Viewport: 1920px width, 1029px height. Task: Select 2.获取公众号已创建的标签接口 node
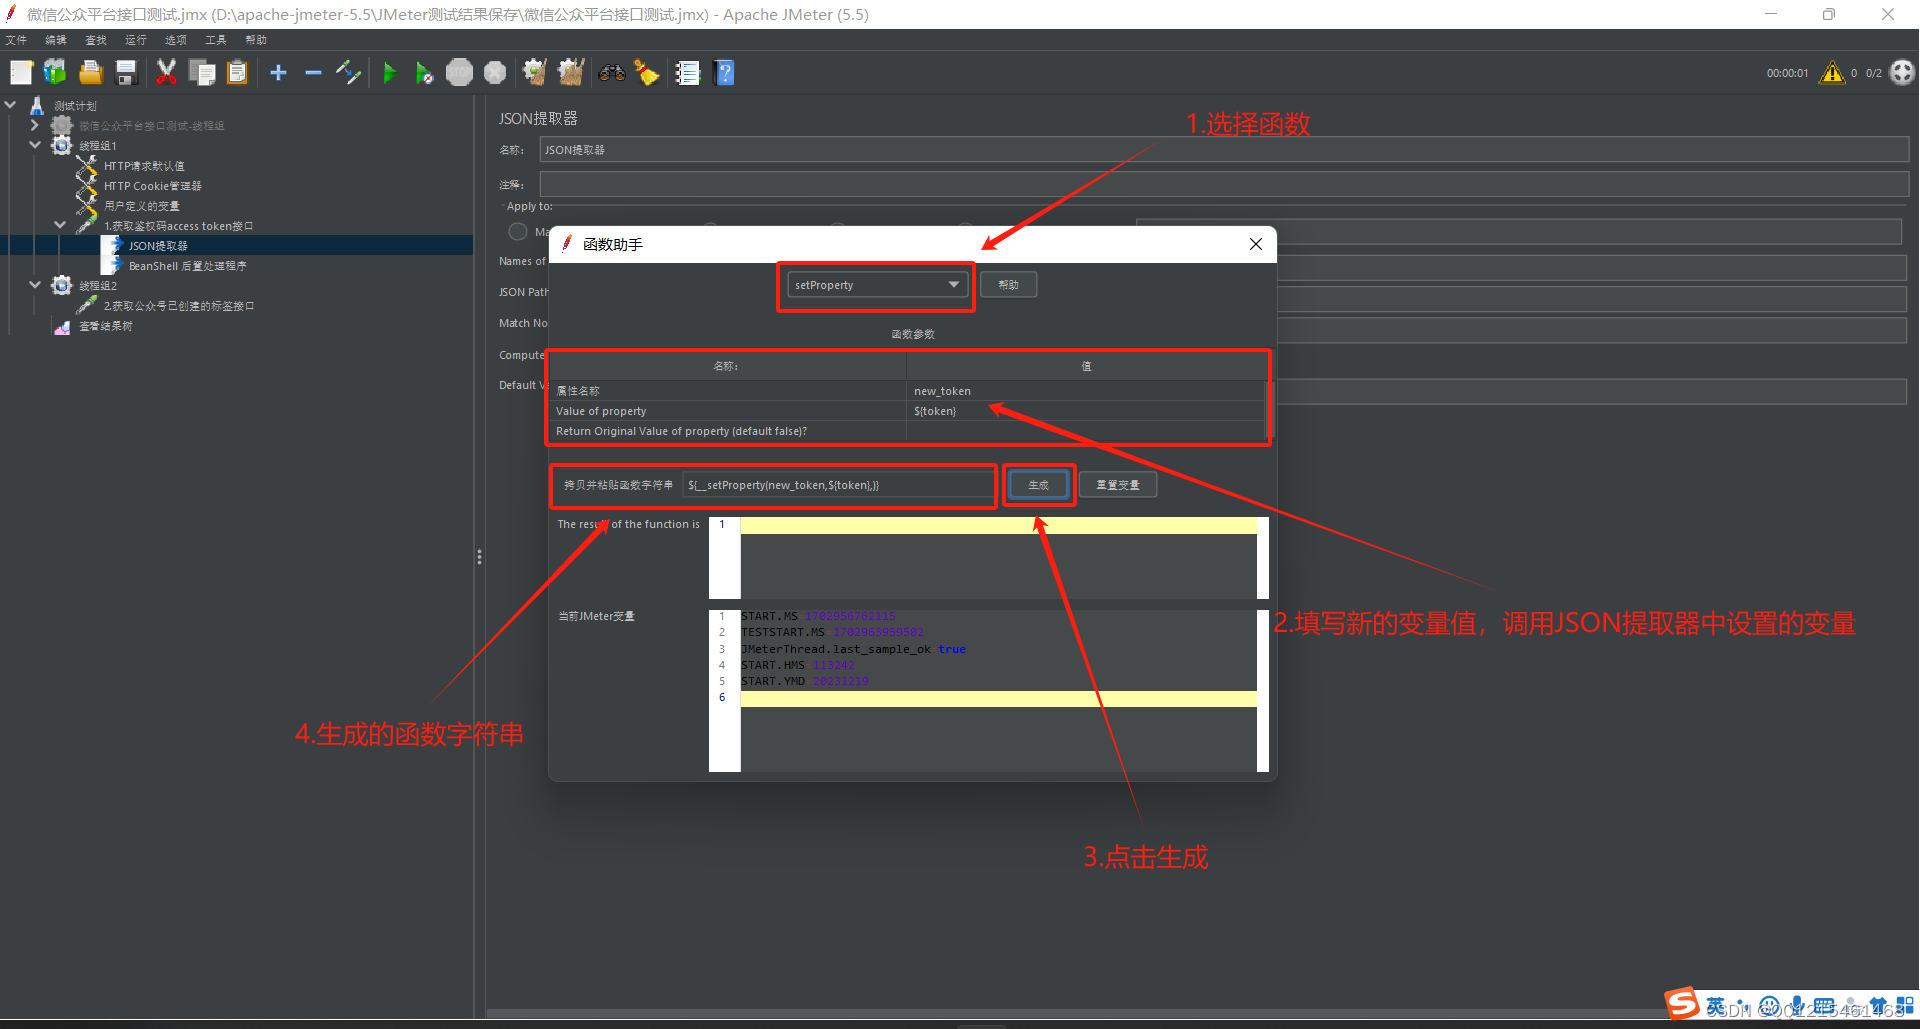tap(179, 306)
